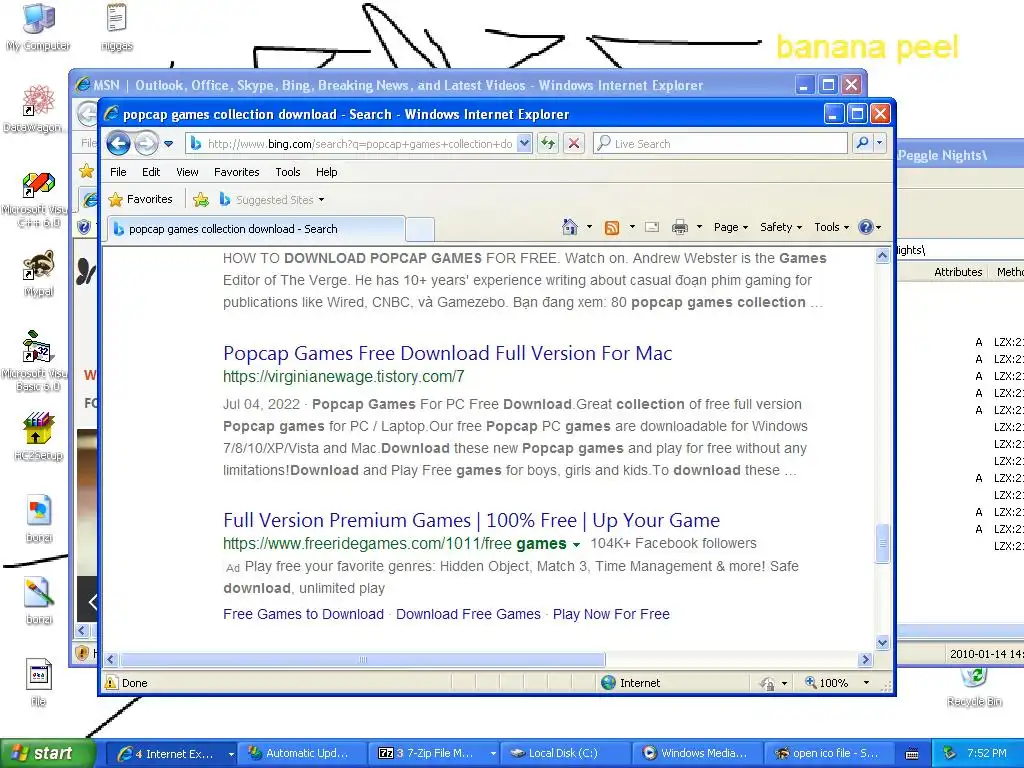Open Automatic Updates taskbar button
Viewport: 1024px width, 768px height.
tap(303, 753)
